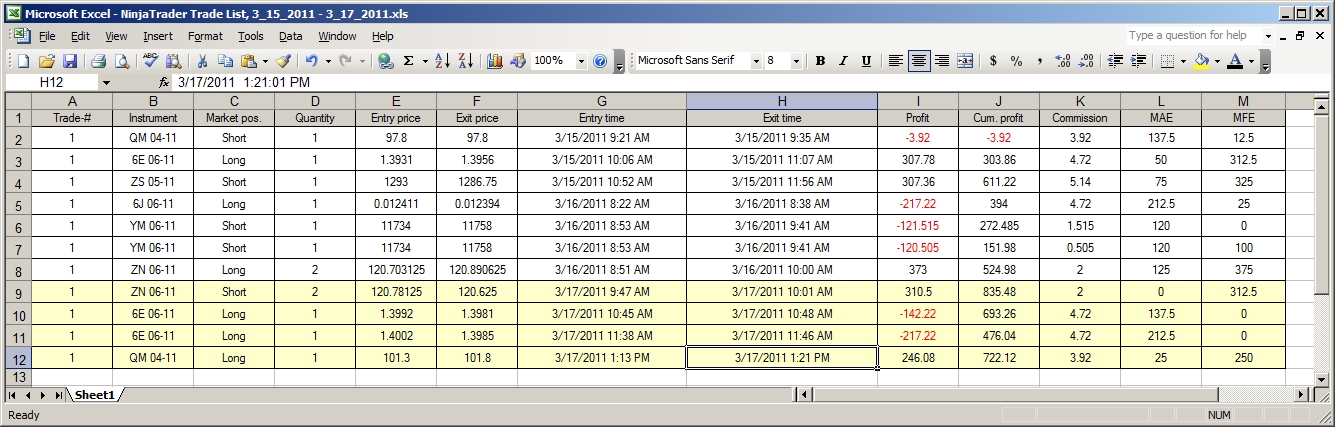This screenshot has height=427, width=1335.
Task: Increase cell indent
Action: pos(1138,61)
